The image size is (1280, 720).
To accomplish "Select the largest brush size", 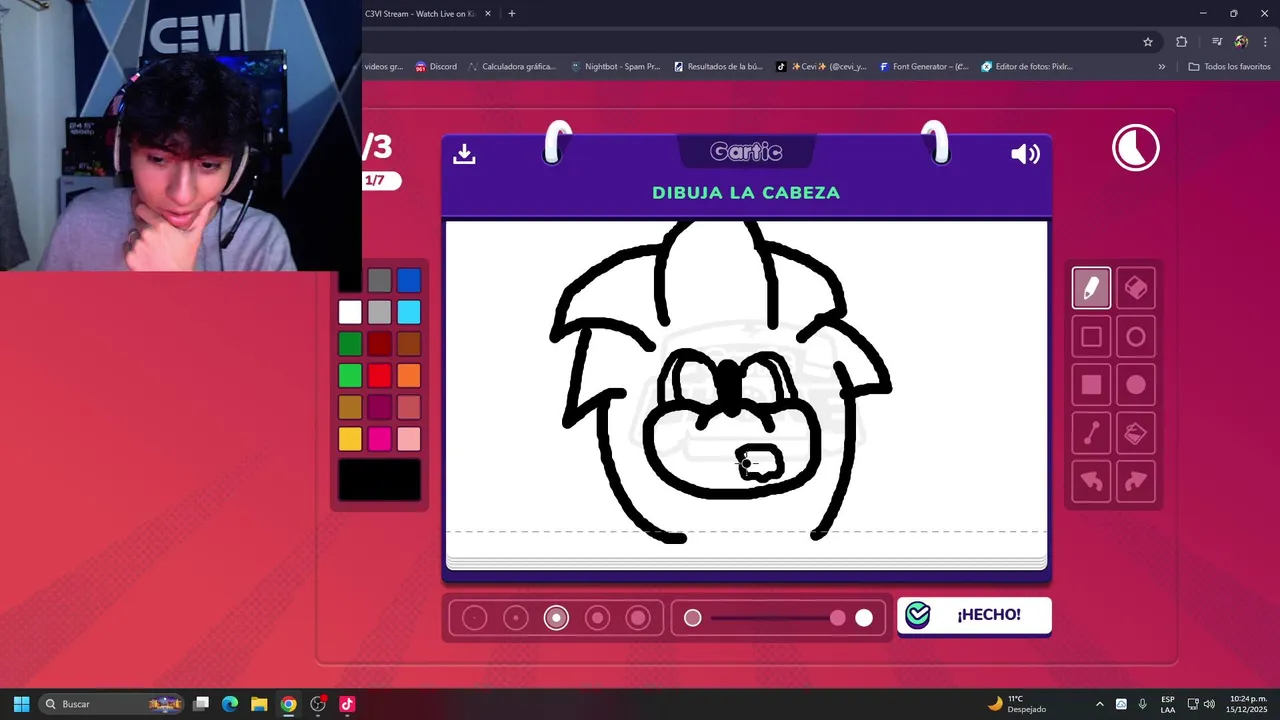I will 638,618.
